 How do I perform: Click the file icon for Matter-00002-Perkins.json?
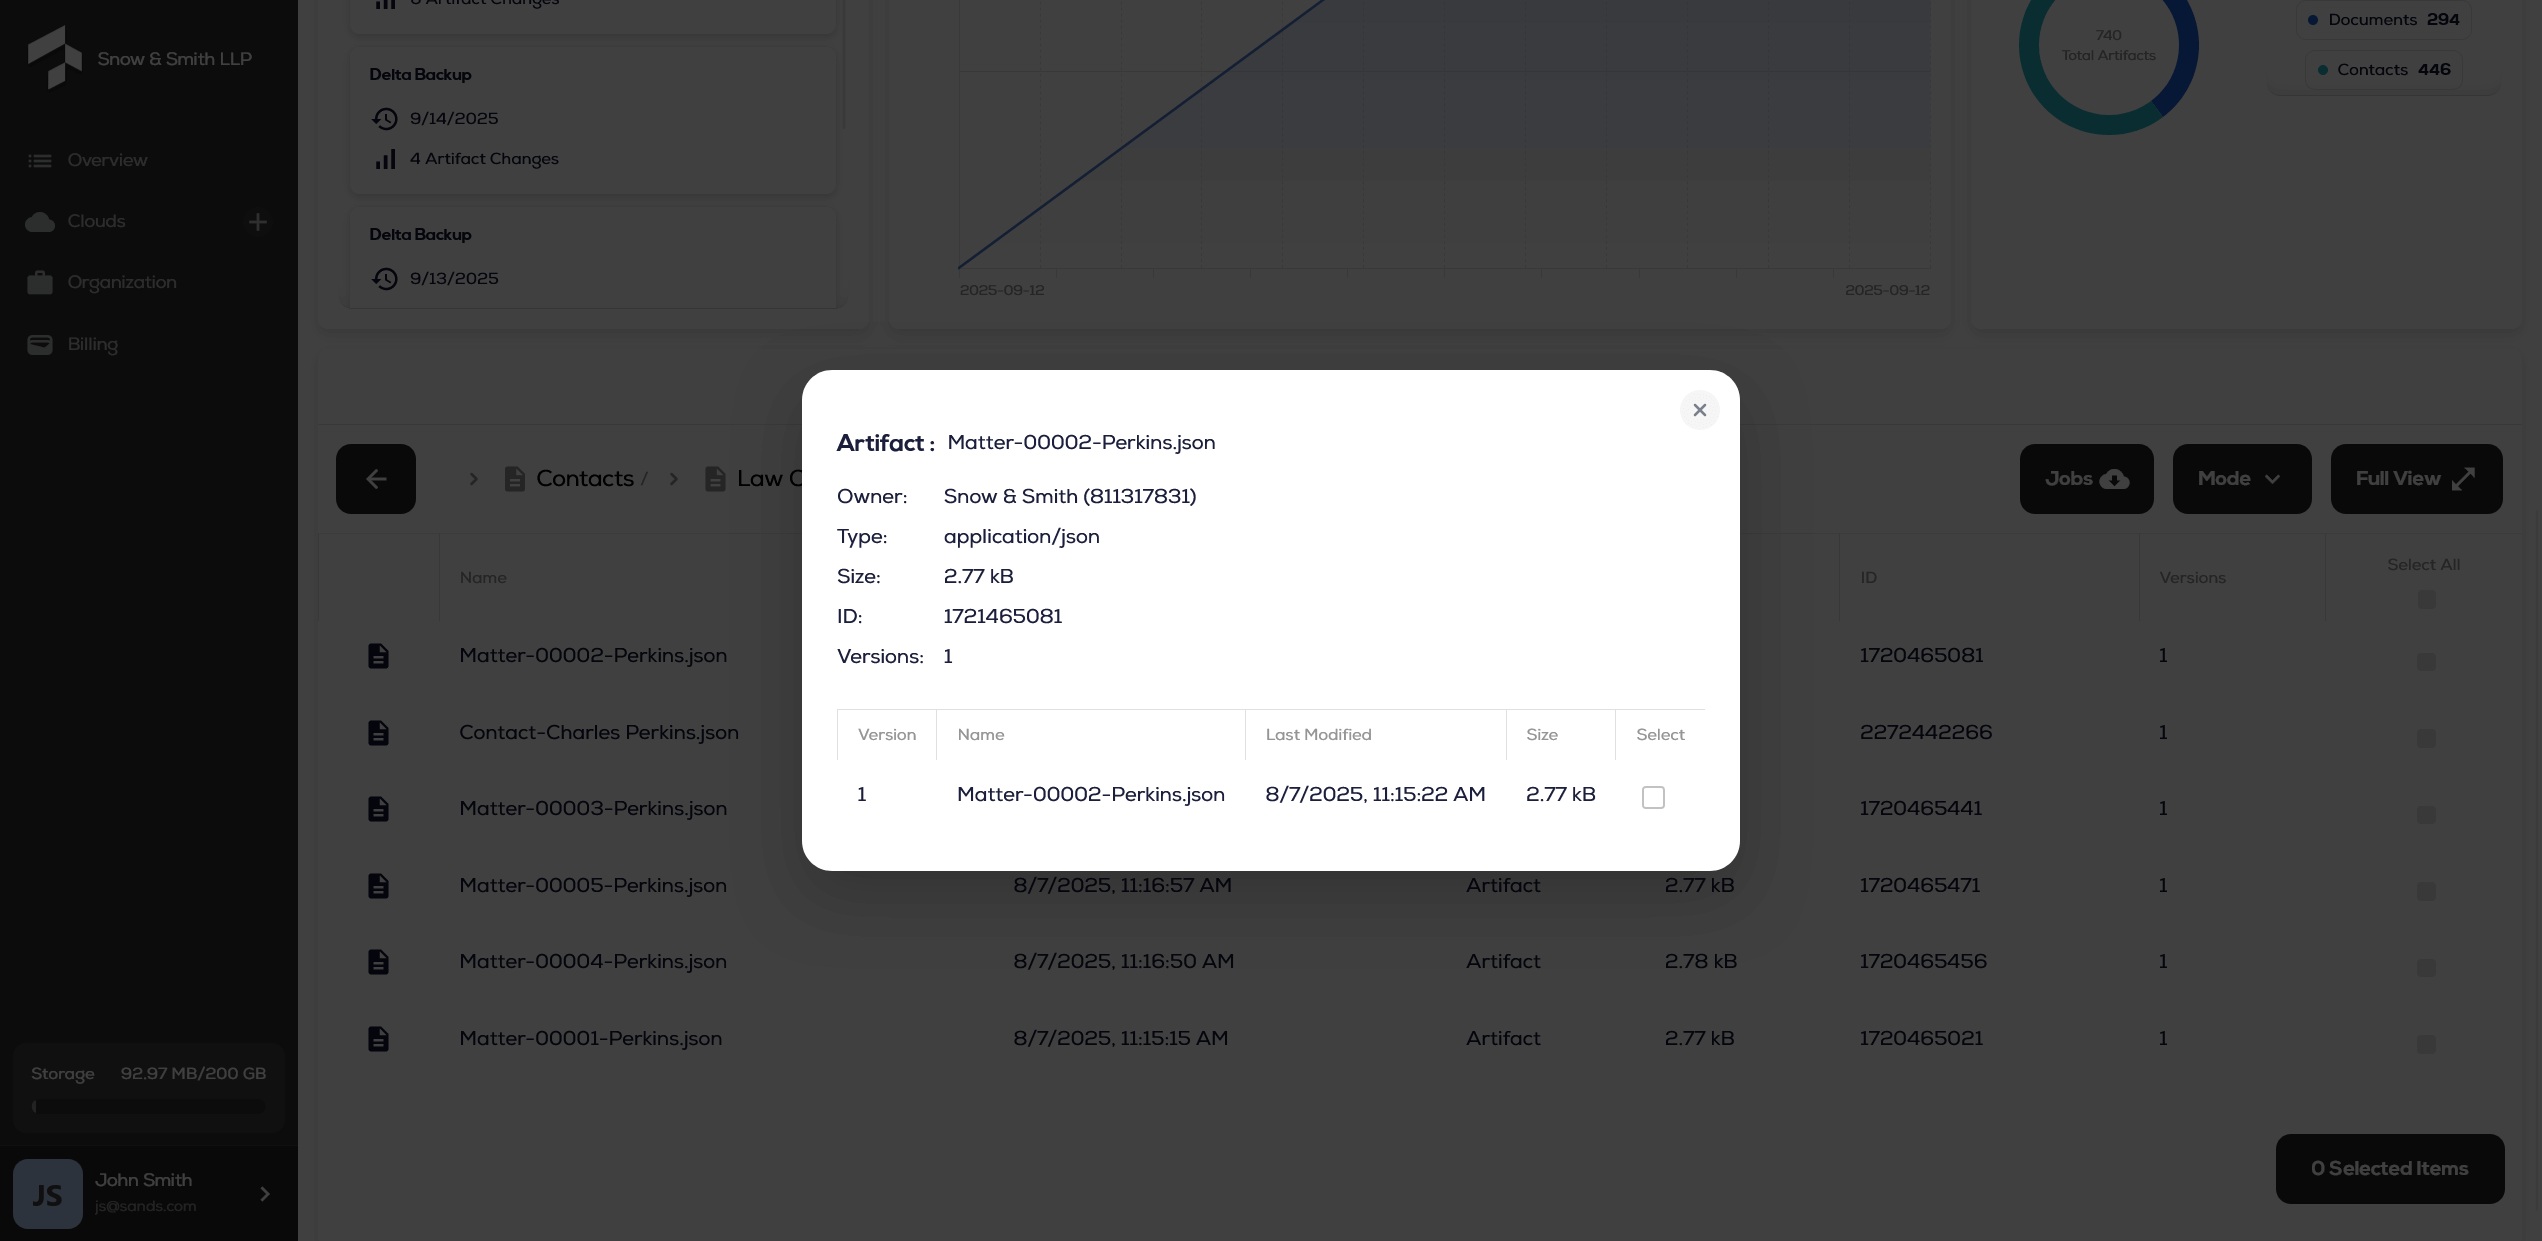point(378,656)
